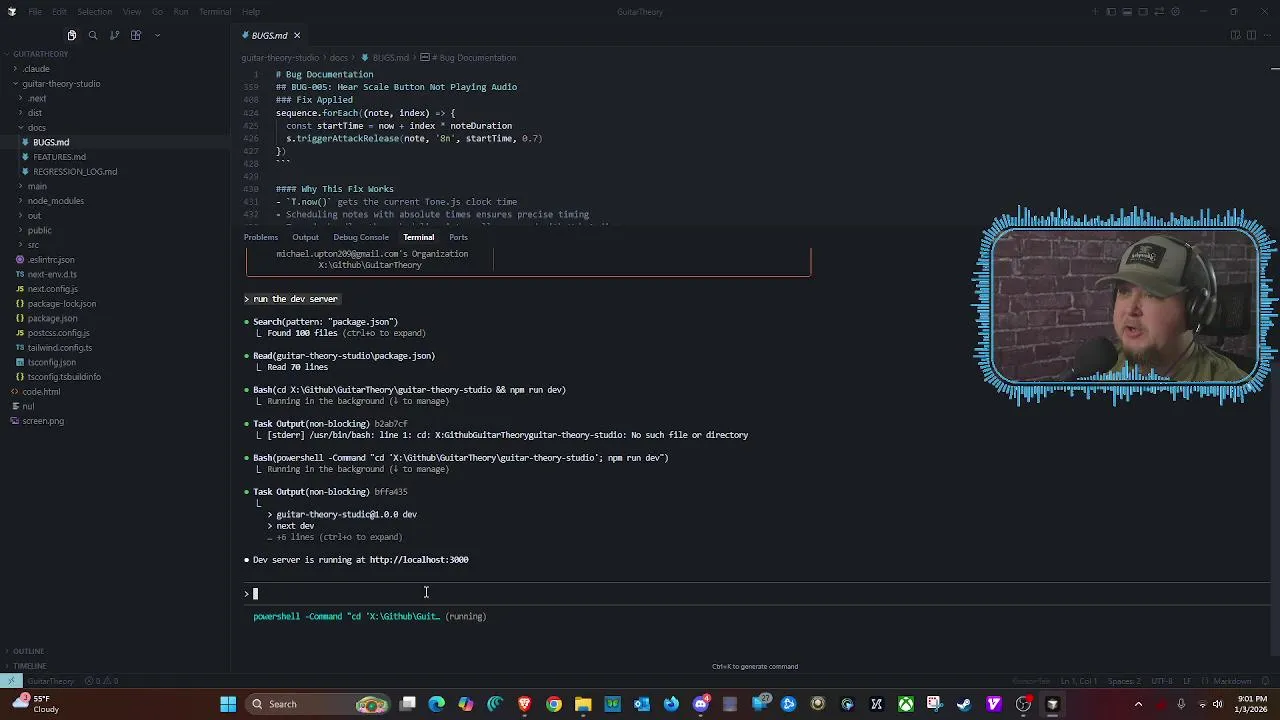The image size is (1280, 720).
Task: Open next.config.js file
Action: click(x=52, y=289)
